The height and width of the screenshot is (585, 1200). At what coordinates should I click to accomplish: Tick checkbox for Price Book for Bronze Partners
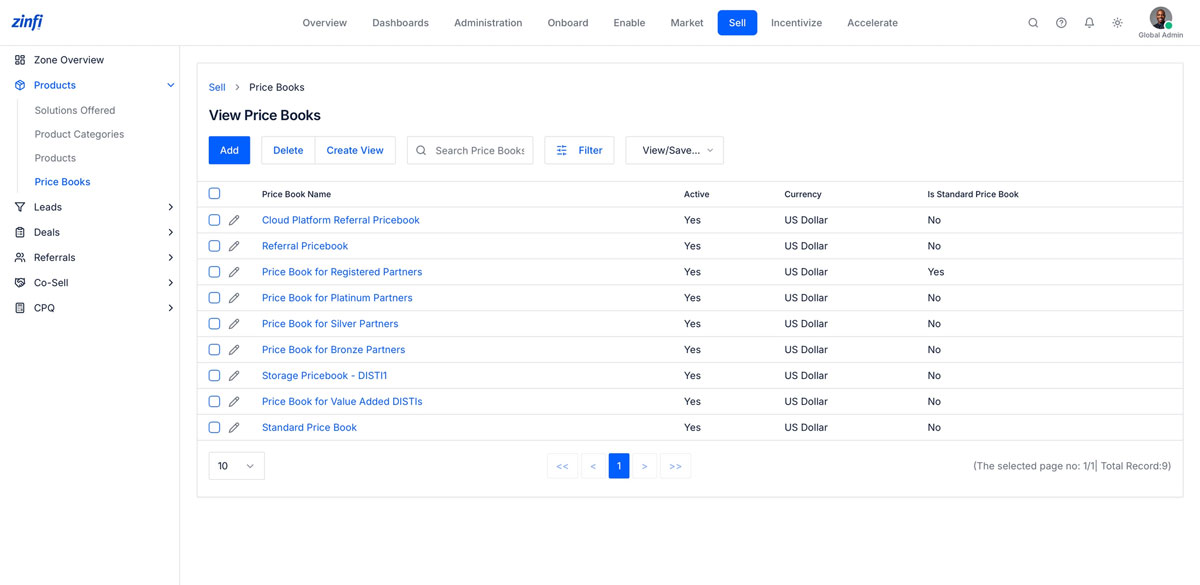pyautogui.click(x=214, y=350)
